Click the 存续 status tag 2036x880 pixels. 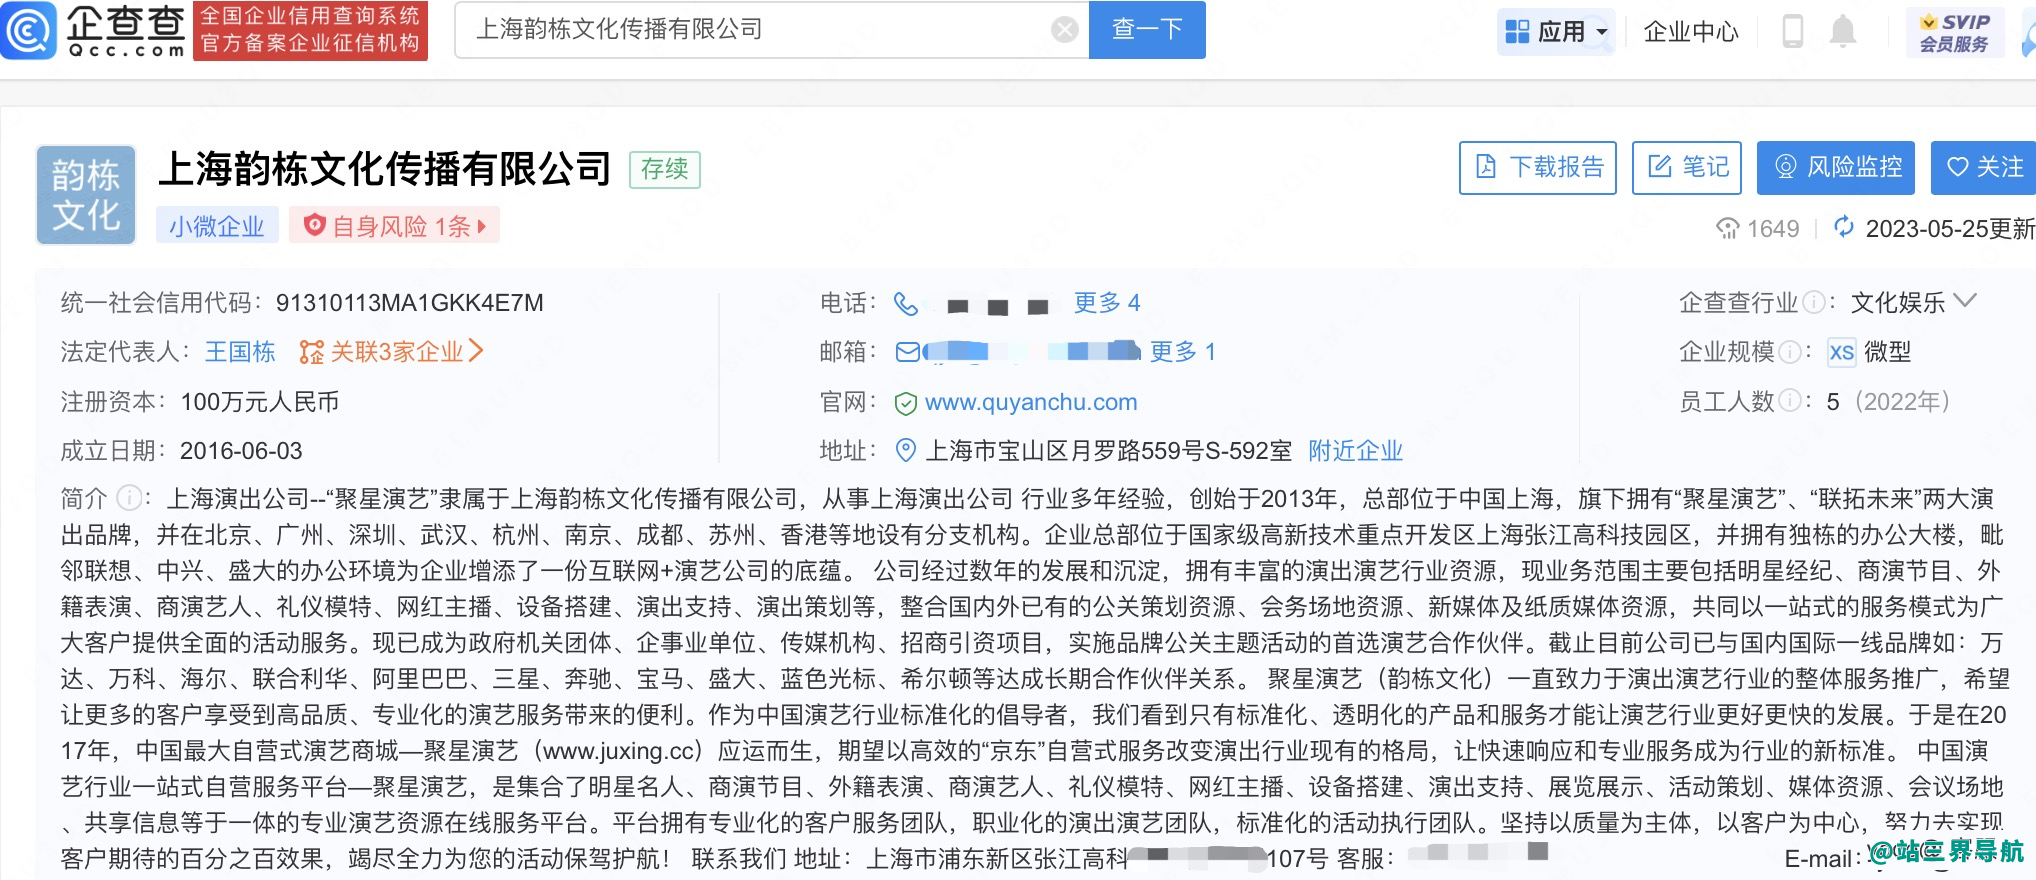(x=665, y=169)
